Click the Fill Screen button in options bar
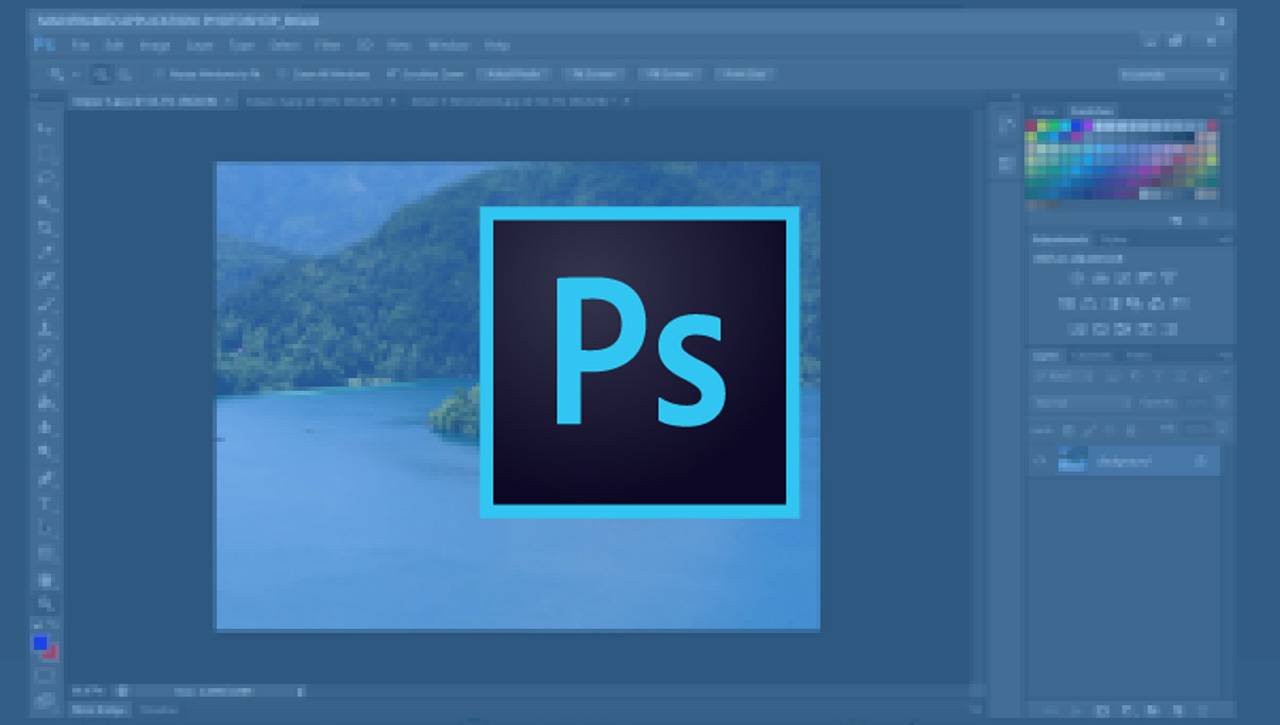1280x725 pixels. pyautogui.click(x=670, y=74)
